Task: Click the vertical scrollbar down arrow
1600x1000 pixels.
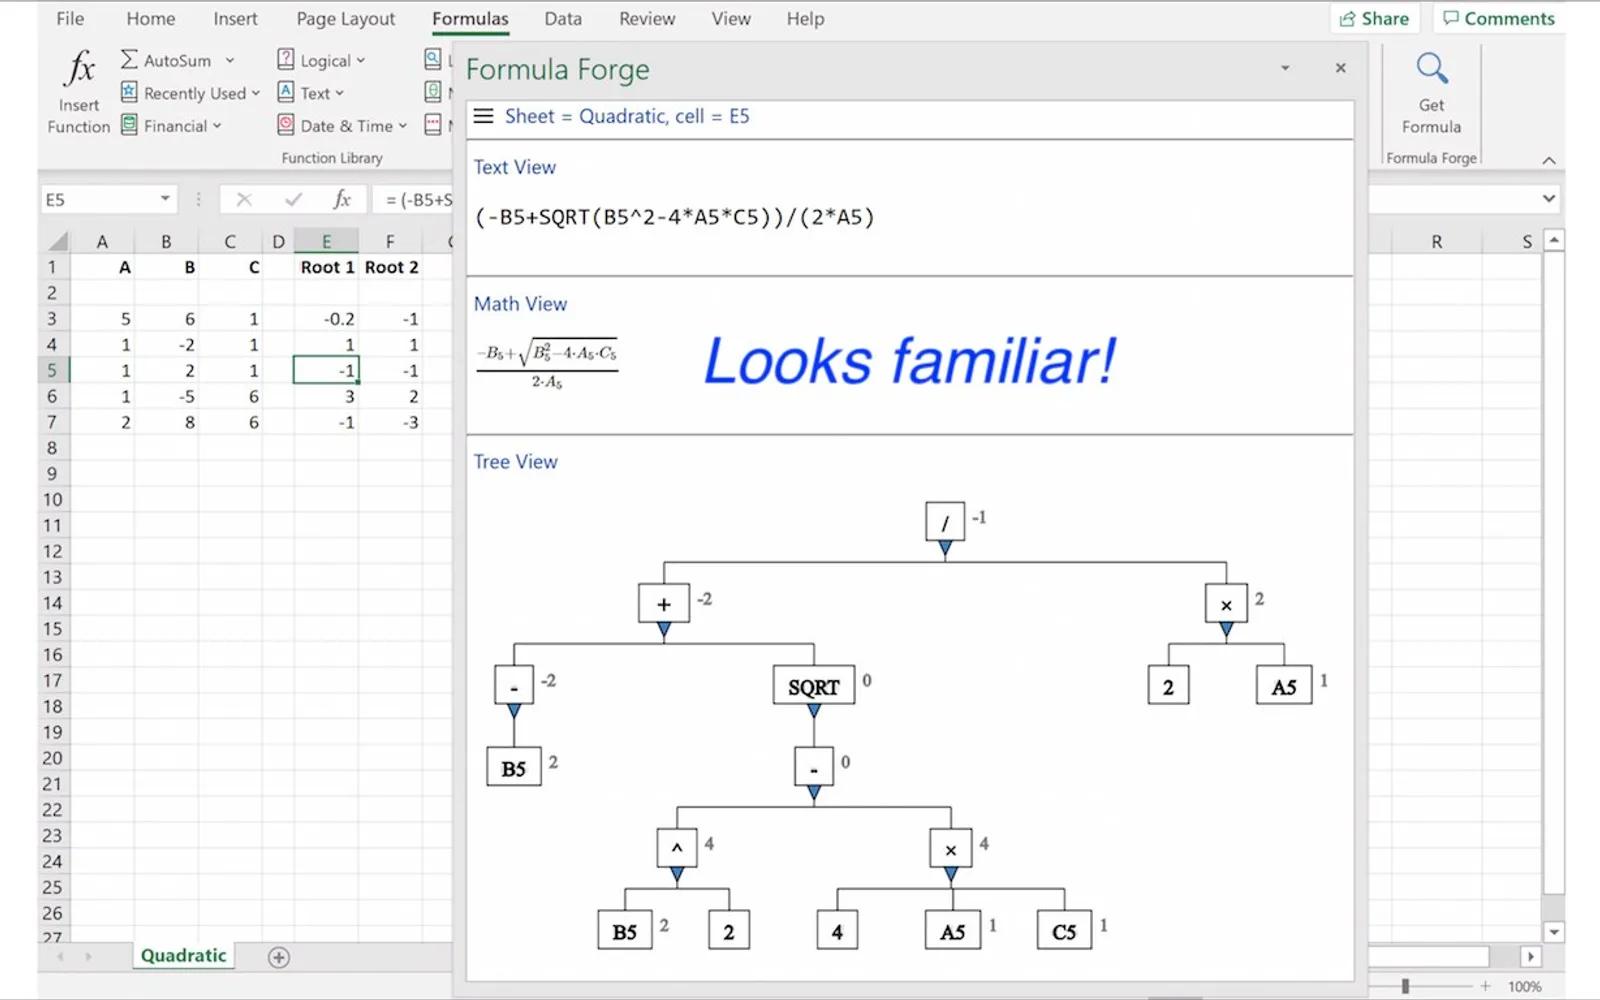Action: pos(1554,932)
